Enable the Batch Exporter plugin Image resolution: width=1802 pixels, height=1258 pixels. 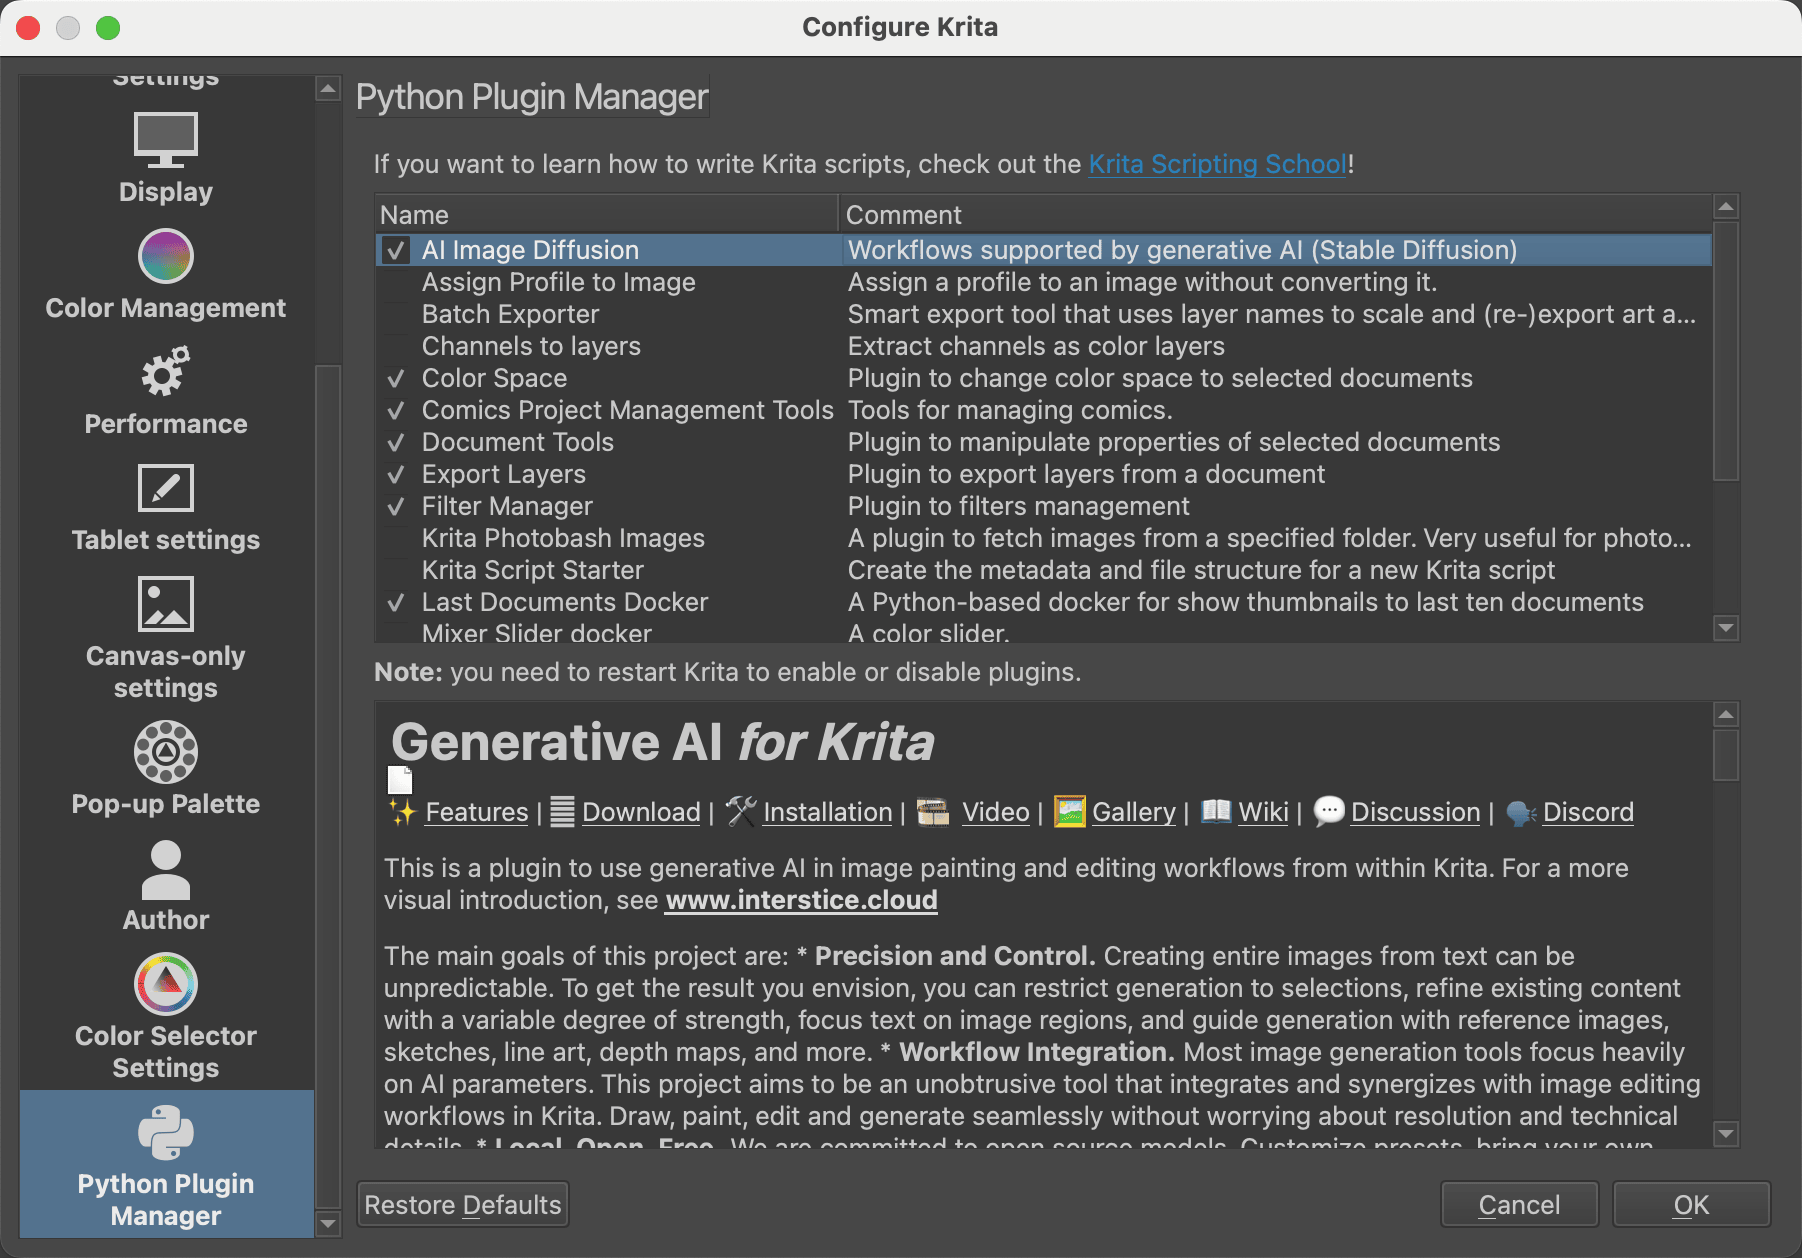point(395,314)
